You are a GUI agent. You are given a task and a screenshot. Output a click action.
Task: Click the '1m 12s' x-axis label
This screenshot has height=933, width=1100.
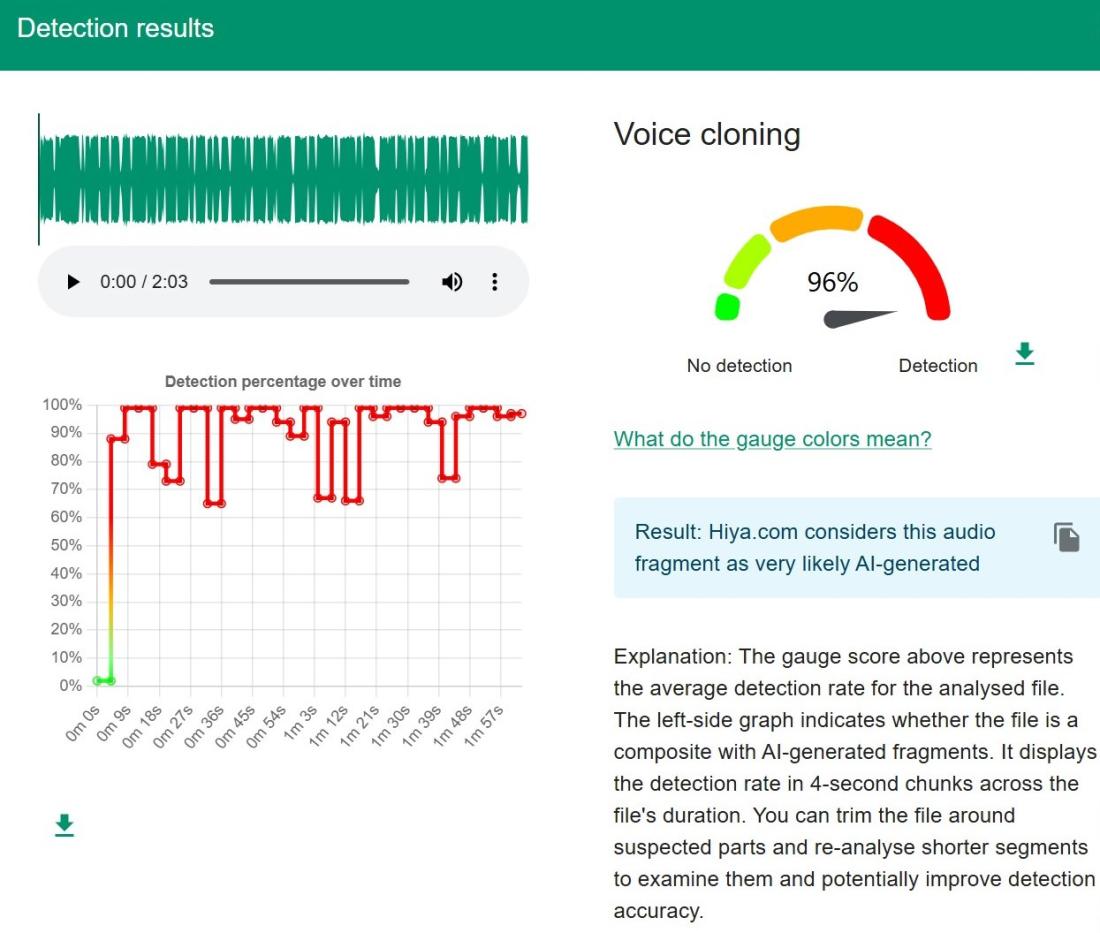coord(329,726)
